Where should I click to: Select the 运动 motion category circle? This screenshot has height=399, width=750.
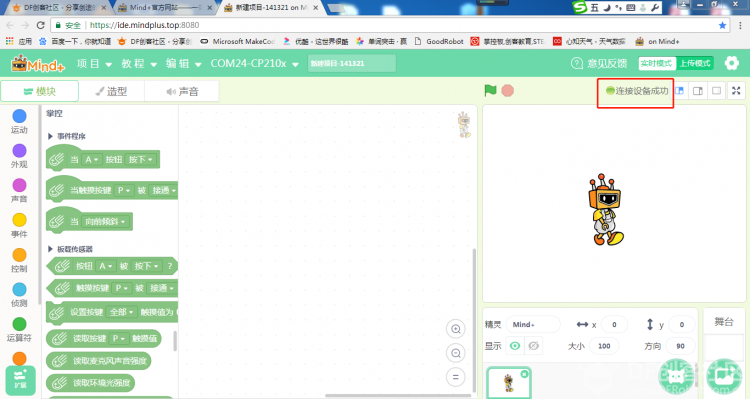pyautogui.click(x=19, y=116)
